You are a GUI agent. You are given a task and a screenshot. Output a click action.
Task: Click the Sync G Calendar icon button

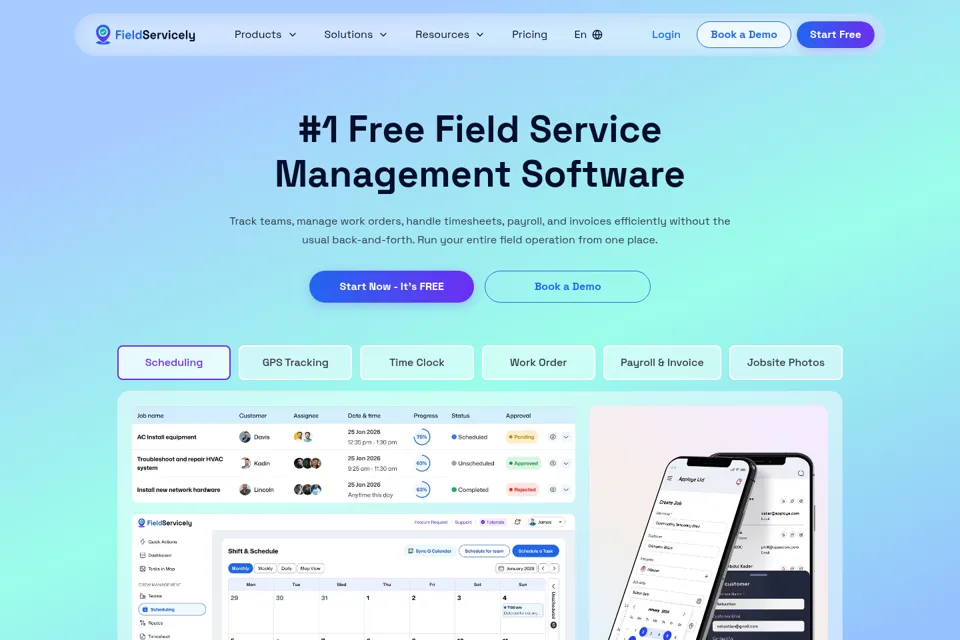[x=430, y=551]
